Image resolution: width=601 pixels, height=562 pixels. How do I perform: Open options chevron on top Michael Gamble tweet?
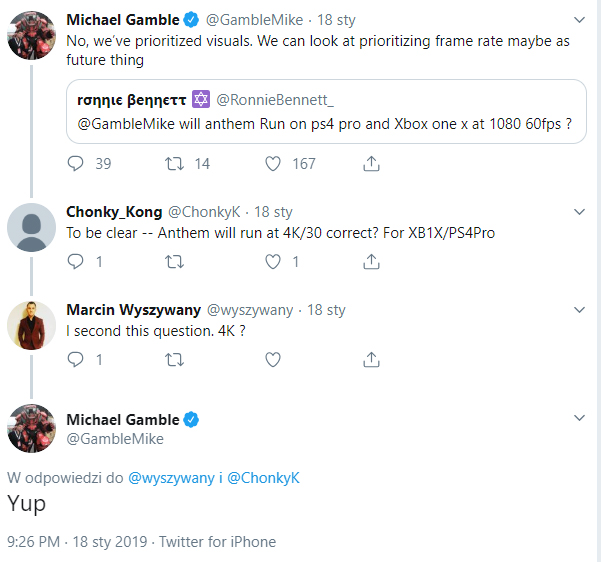click(579, 20)
